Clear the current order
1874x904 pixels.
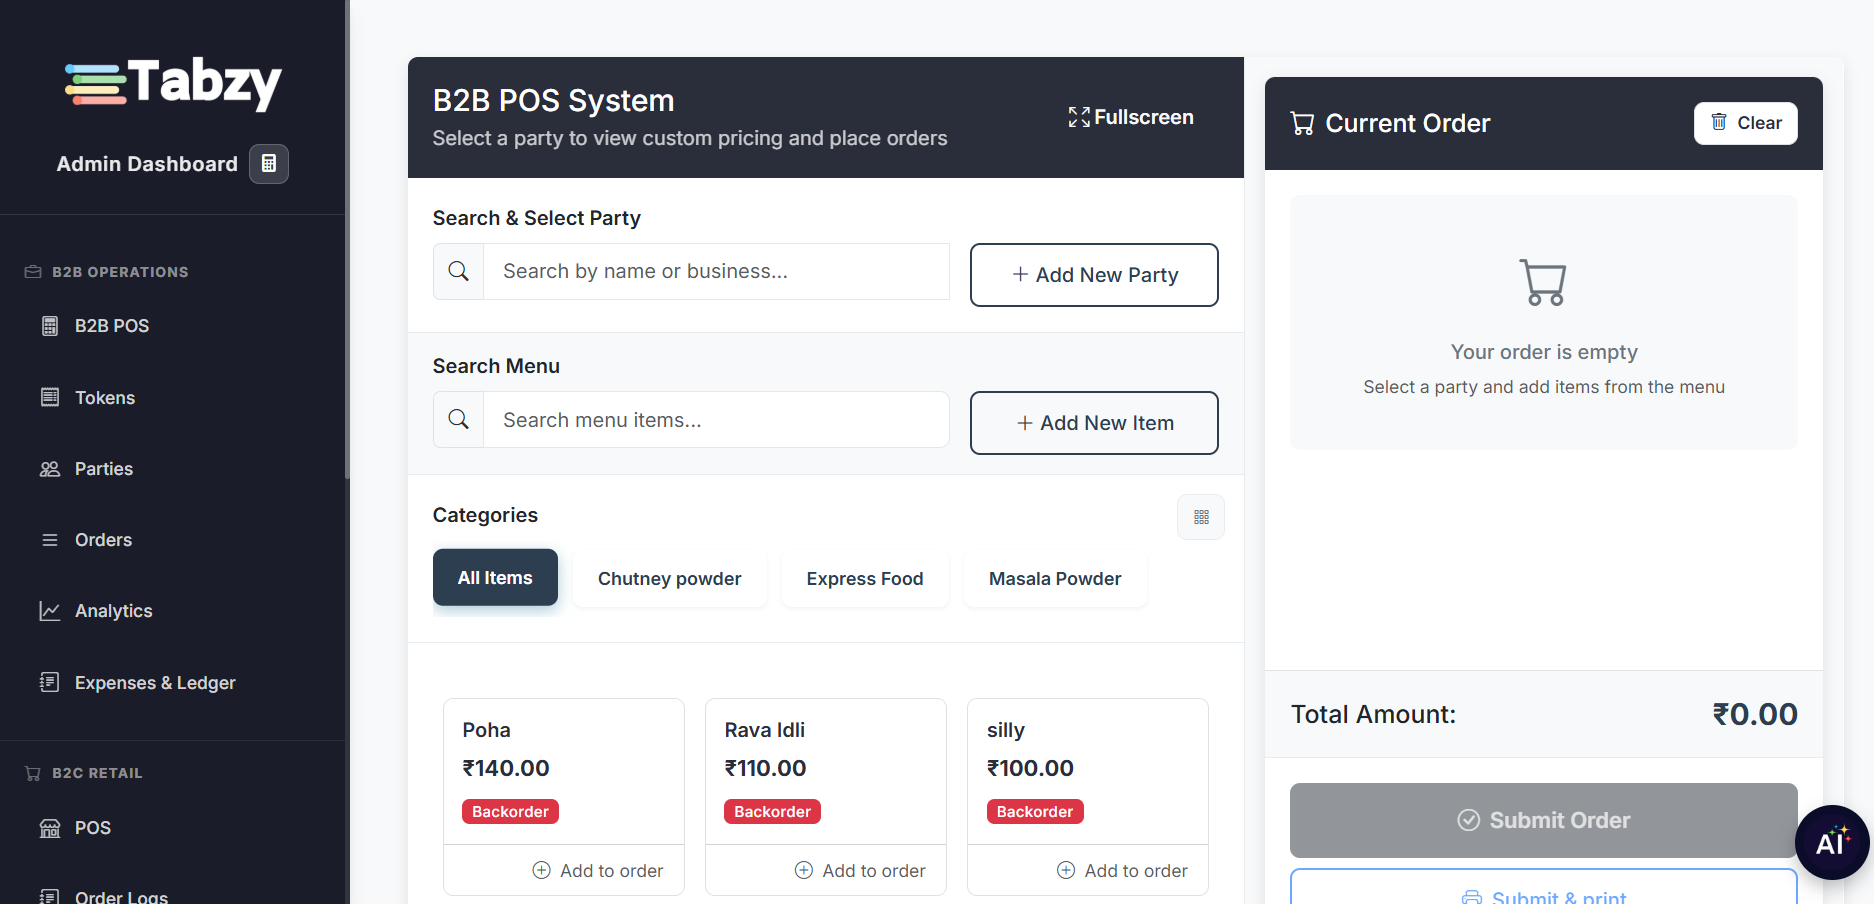[1745, 123]
